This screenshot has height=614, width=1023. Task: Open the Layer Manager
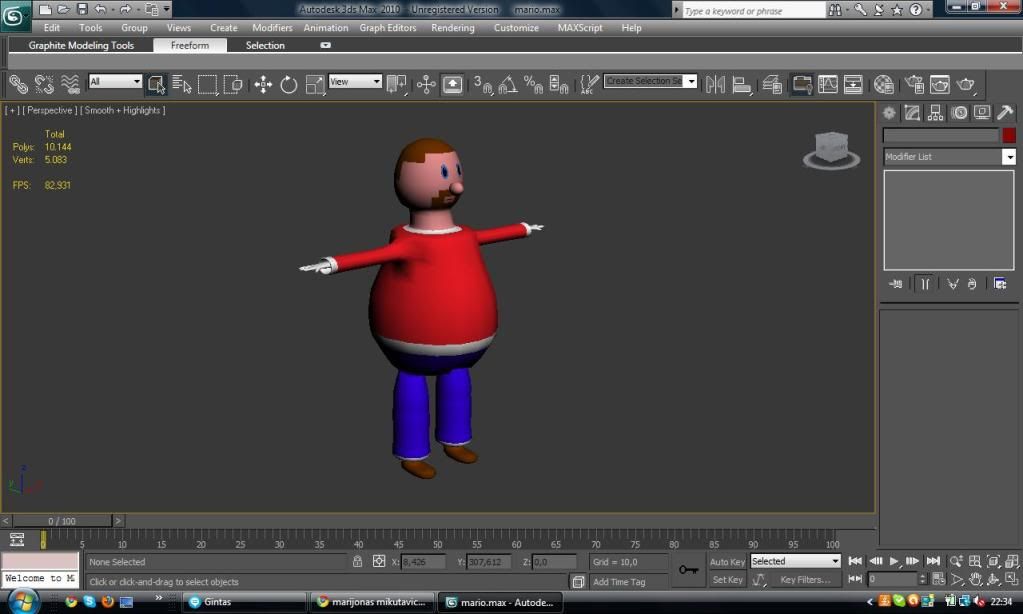pyautogui.click(x=772, y=84)
